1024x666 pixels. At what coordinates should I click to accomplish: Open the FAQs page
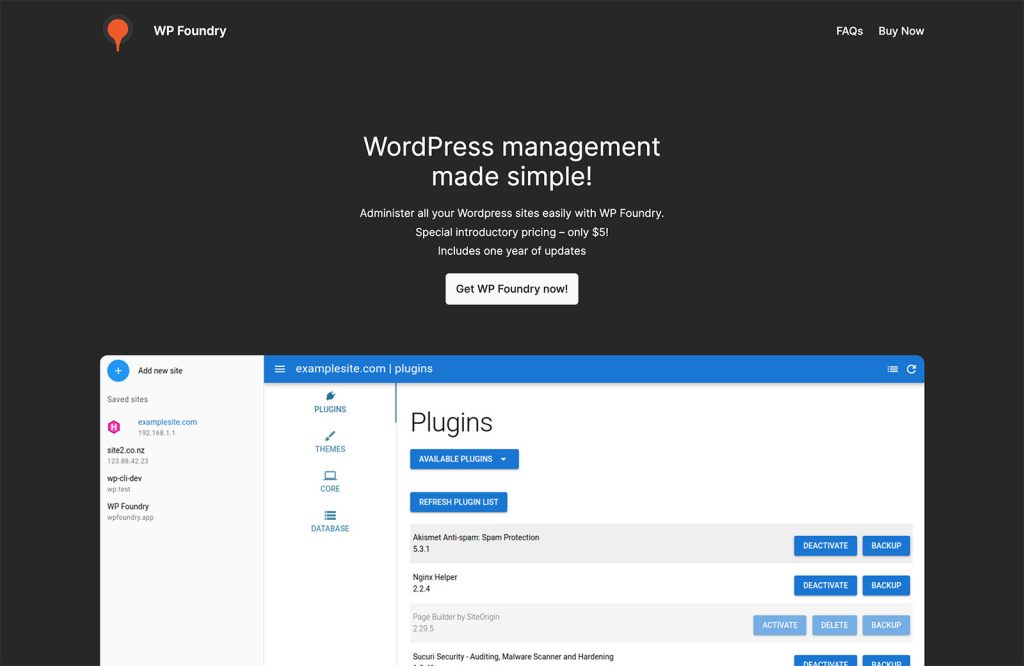(849, 31)
